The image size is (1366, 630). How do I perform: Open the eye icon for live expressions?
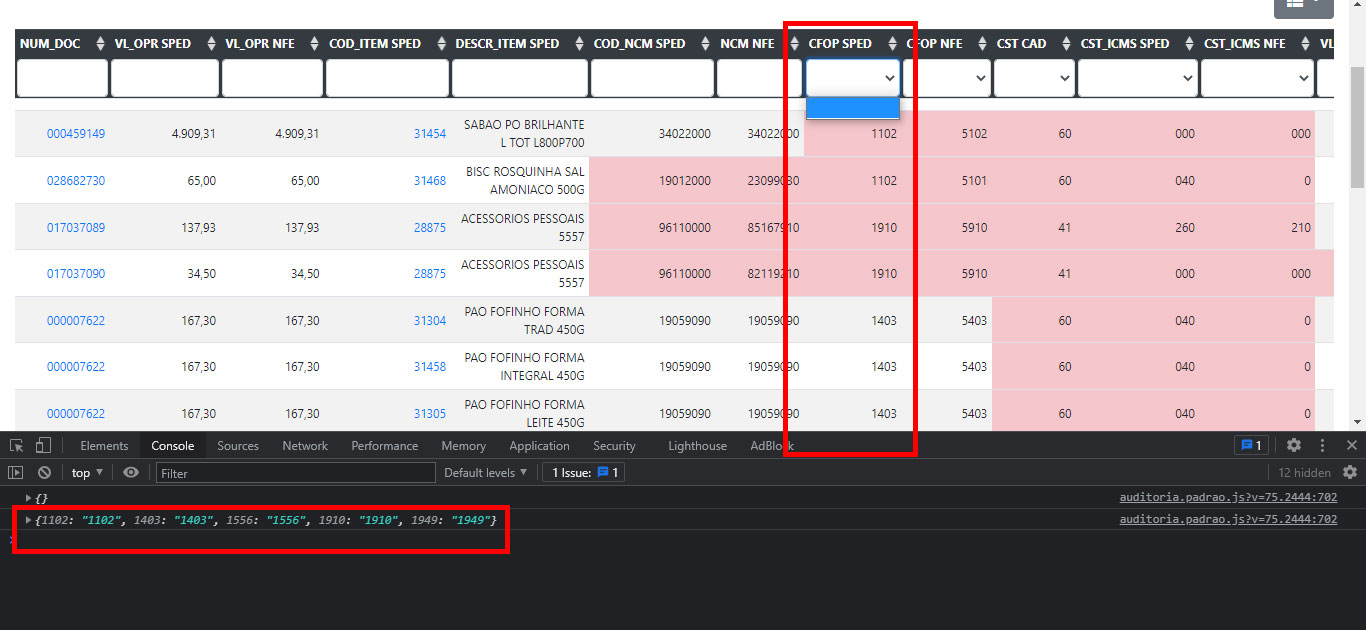[x=129, y=472]
